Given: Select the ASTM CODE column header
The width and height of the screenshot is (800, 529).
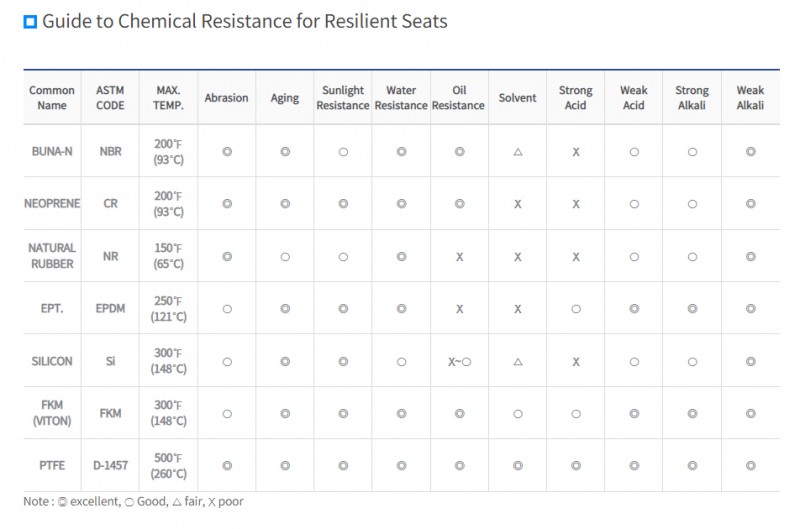Looking at the screenshot, I should 110,98.
